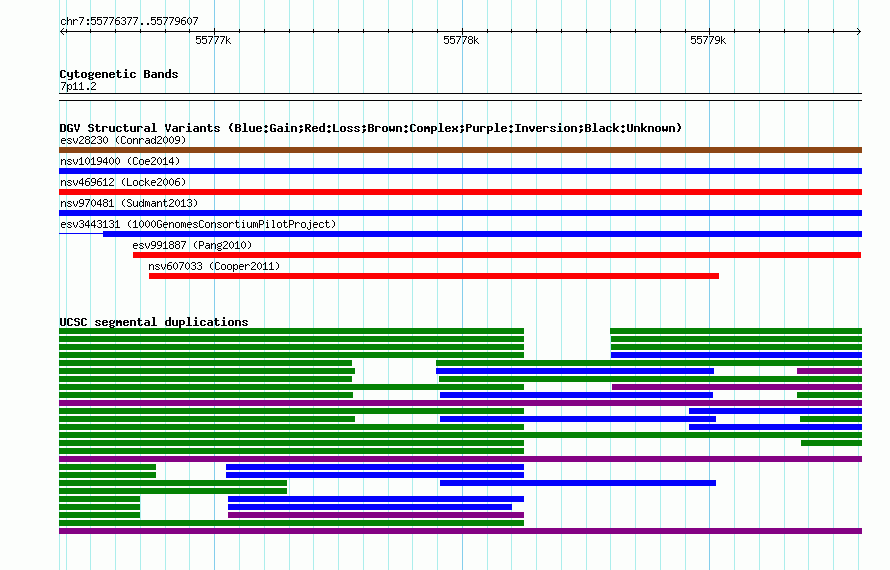Click the red esv991887 loss bar
The image size is (890, 570).
[x=497, y=255]
